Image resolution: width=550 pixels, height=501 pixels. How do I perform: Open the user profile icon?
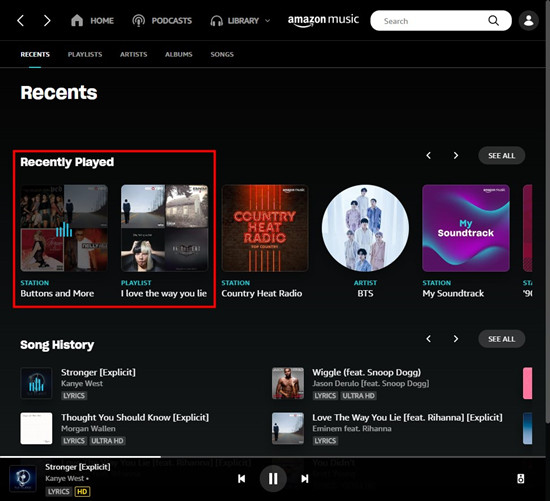click(529, 20)
